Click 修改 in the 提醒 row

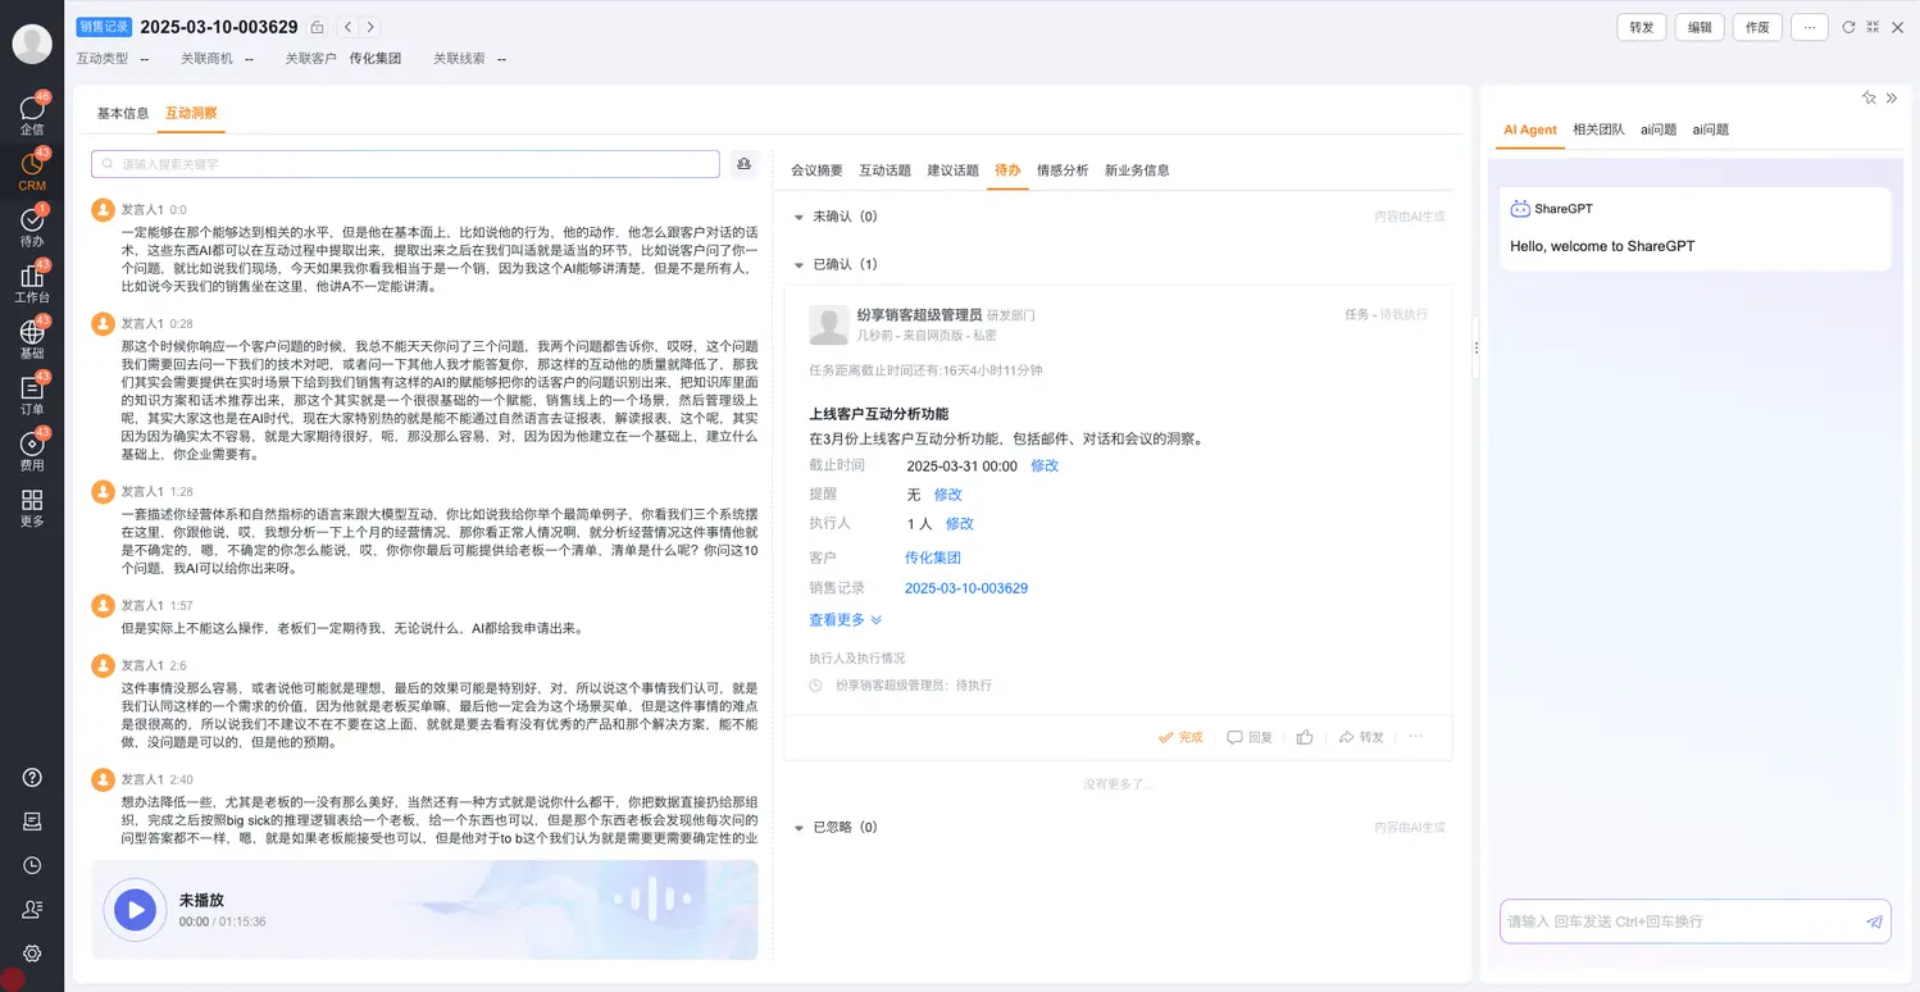click(x=948, y=495)
